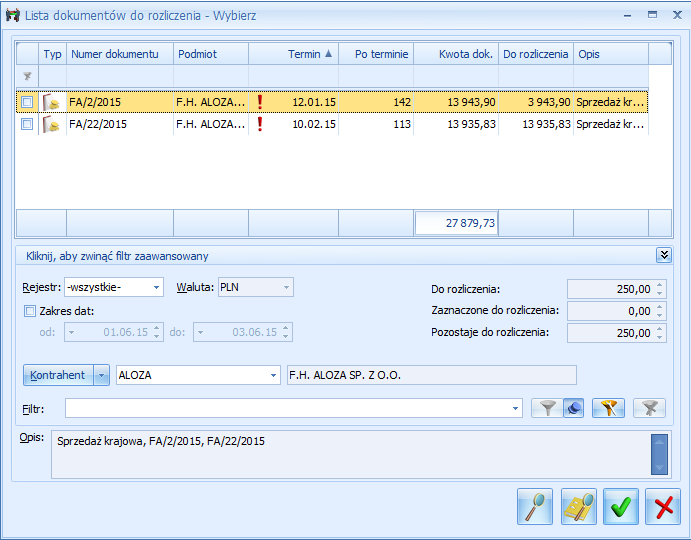Cancel with the red X button
691x540 pixels.
(662, 506)
